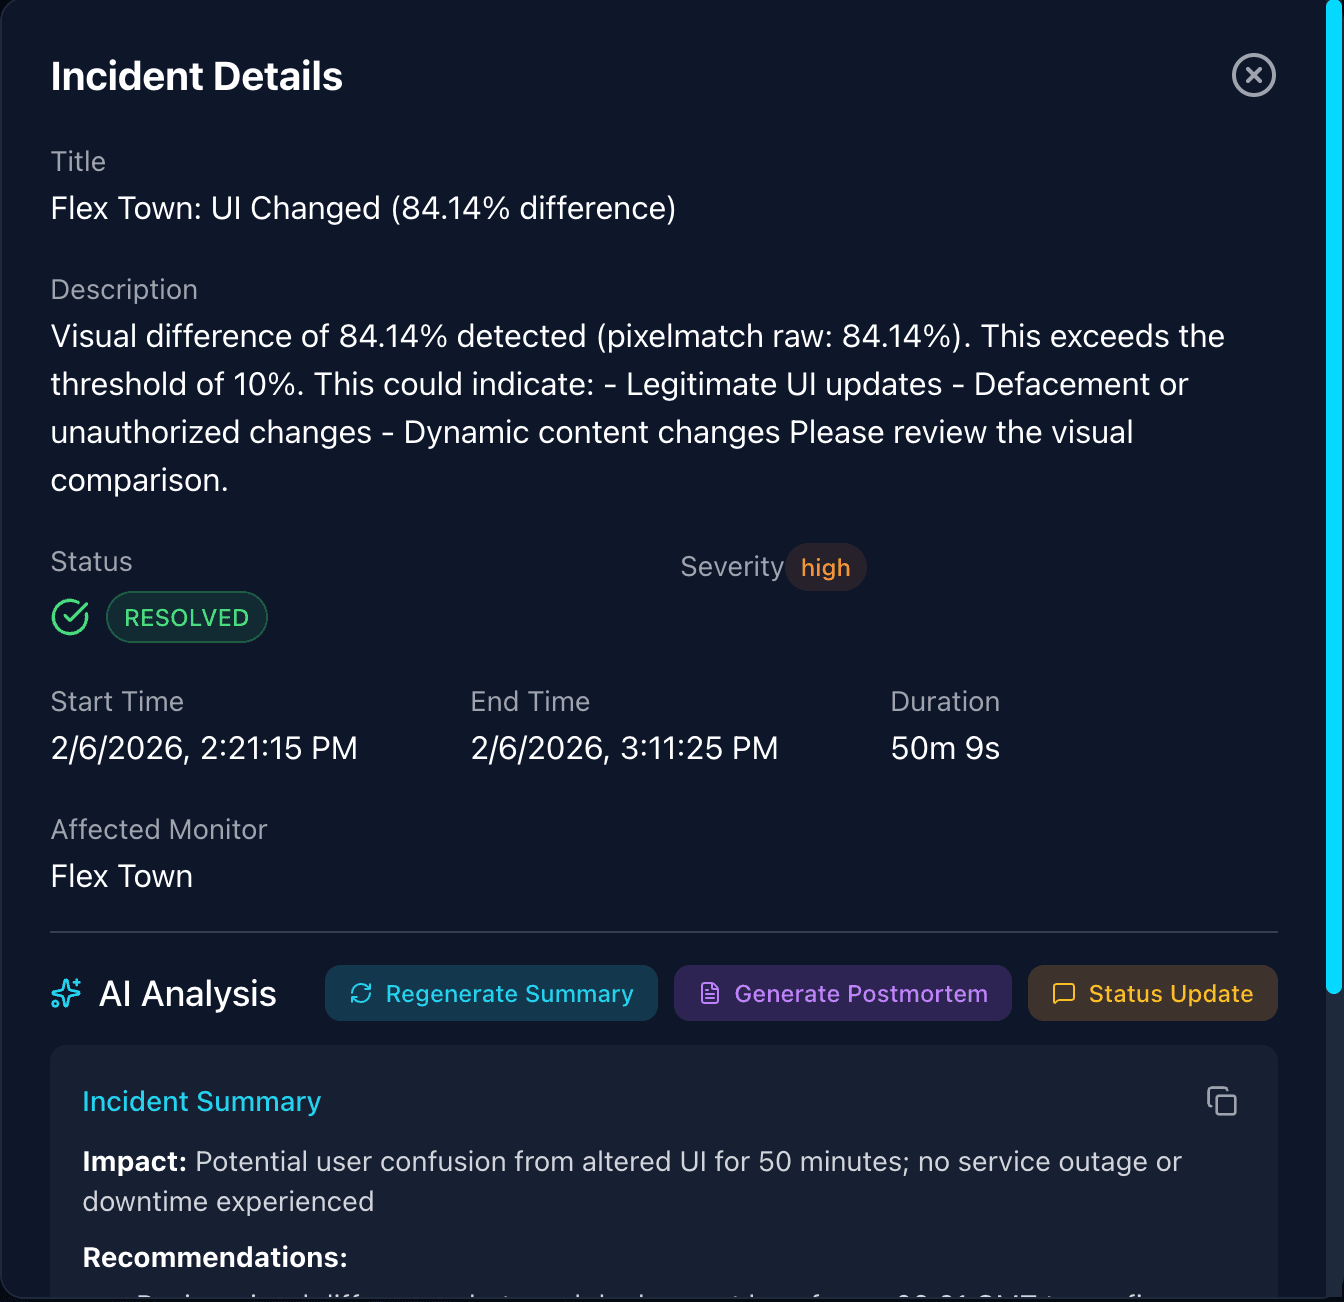Click the chat bubble icon on Status Update
The image size is (1344, 1302).
pos(1063,993)
